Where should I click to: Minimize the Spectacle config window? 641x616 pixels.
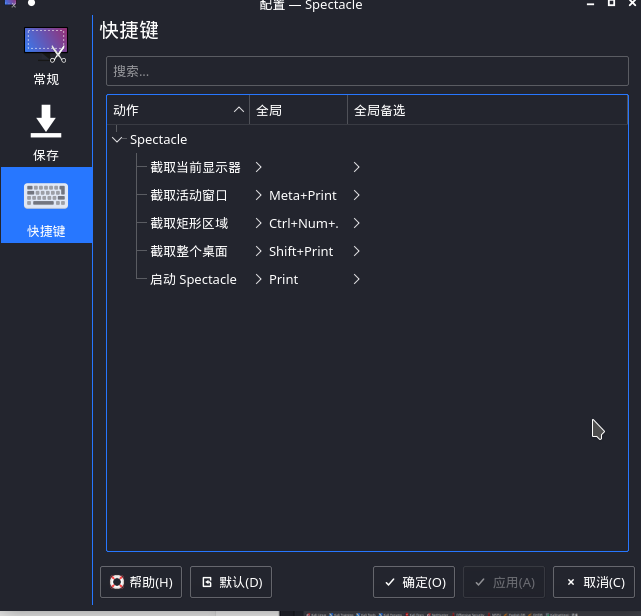point(590,3)
